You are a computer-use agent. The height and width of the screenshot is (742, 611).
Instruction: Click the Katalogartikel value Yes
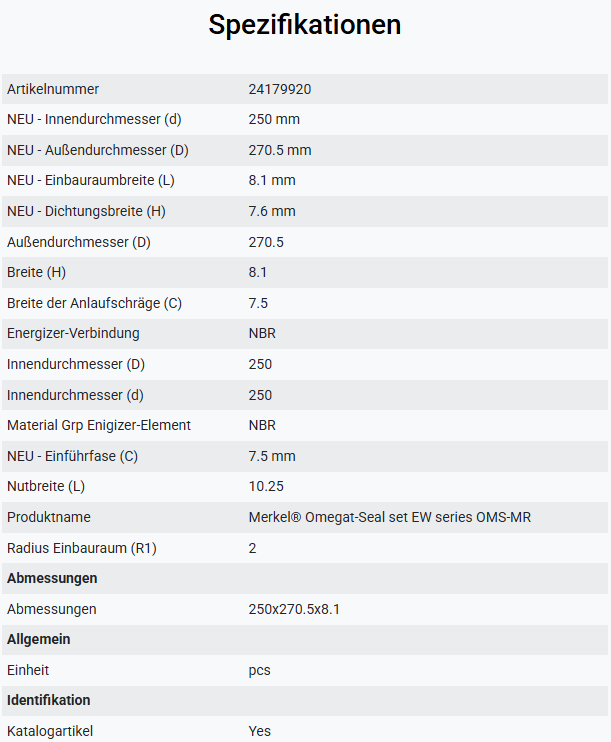tap(259, 731)
